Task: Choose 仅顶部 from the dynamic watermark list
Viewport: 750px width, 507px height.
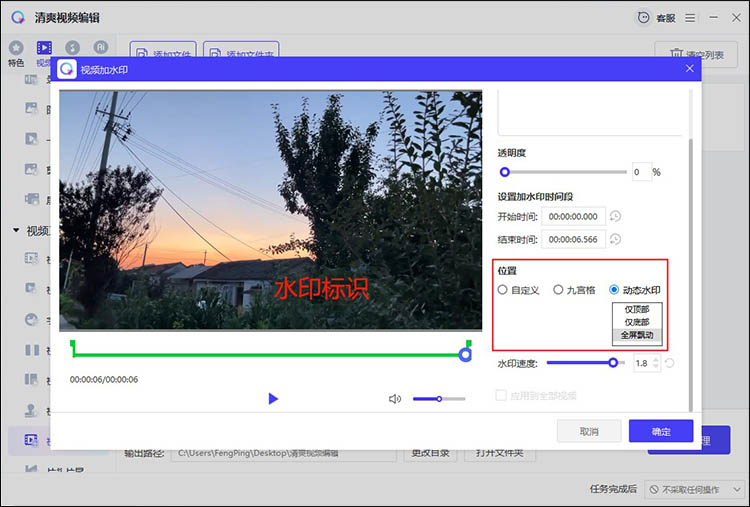Action: [637, 309]
